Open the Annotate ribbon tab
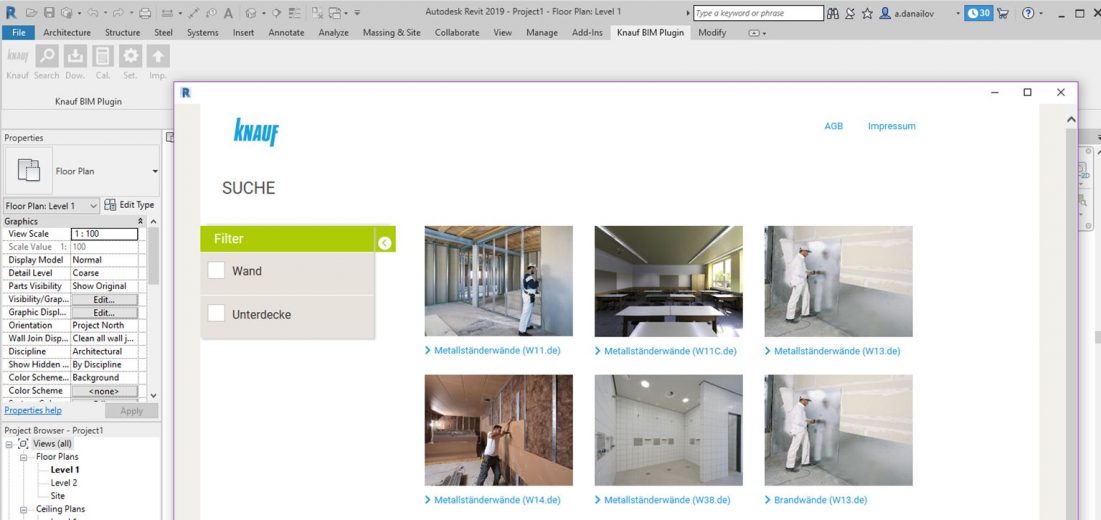The image size is (1101, 520). pyautogui.click(x=287, y=32)
